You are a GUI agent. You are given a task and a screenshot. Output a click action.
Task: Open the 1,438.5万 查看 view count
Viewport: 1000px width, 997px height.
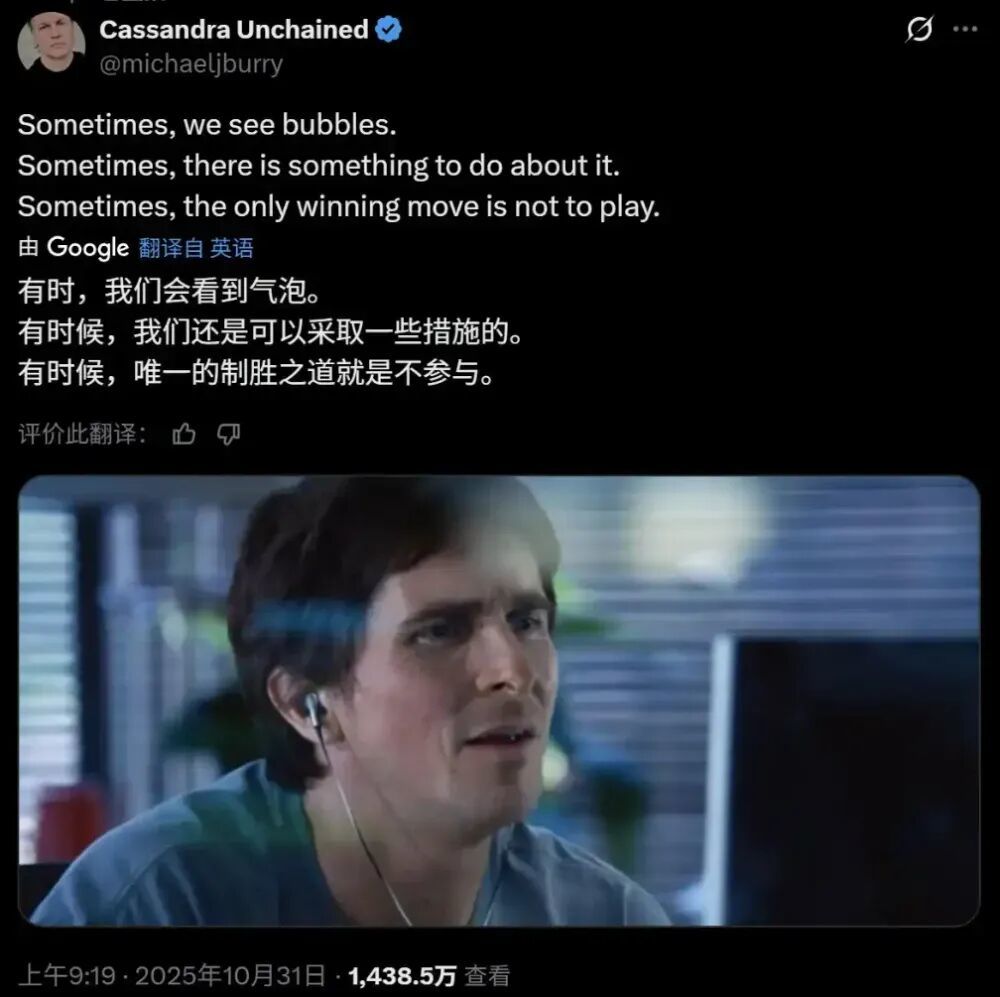pyautogui.click(x=429, y=975)
